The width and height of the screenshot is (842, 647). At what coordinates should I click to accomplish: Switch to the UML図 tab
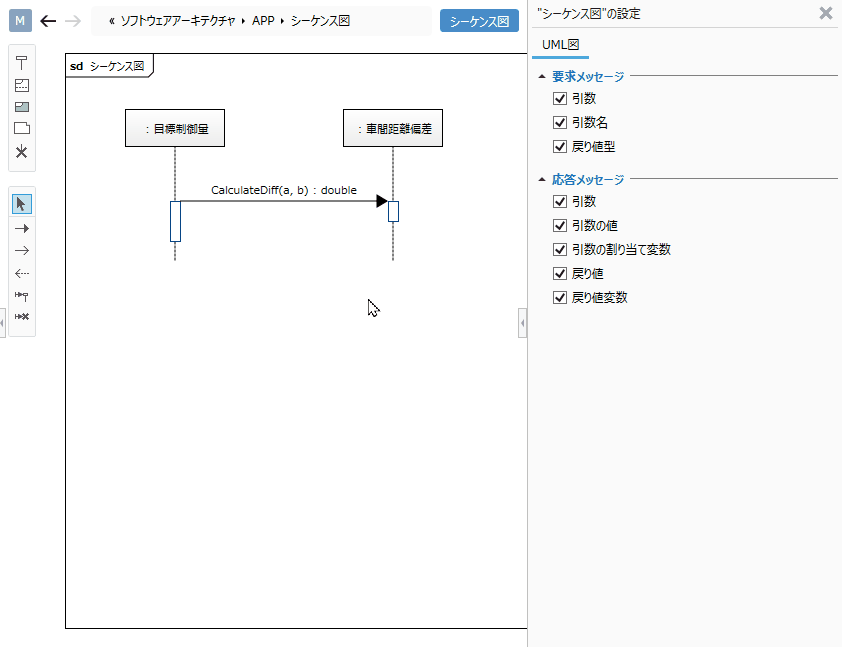point(560,45)
